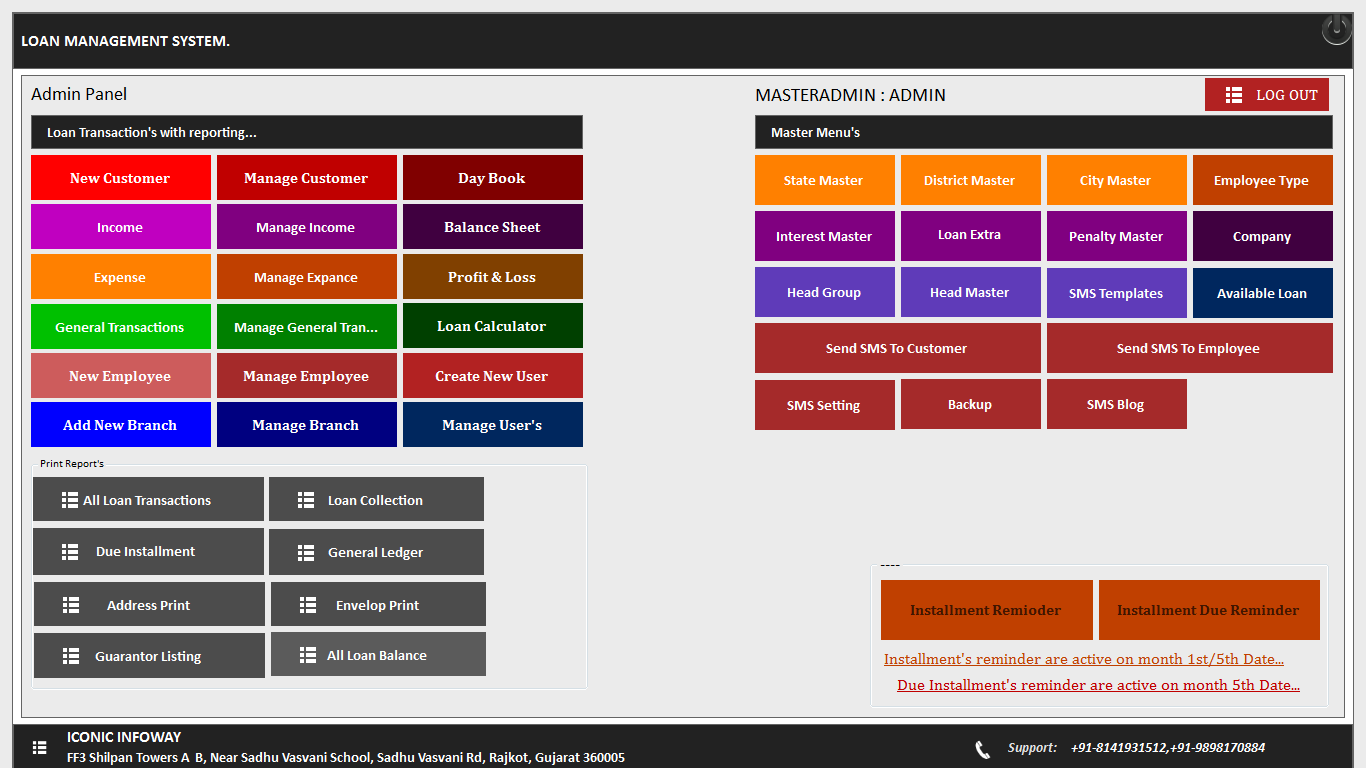Open the Balance Sheet report
The image size is (1366, 768).
coord(492,227)
